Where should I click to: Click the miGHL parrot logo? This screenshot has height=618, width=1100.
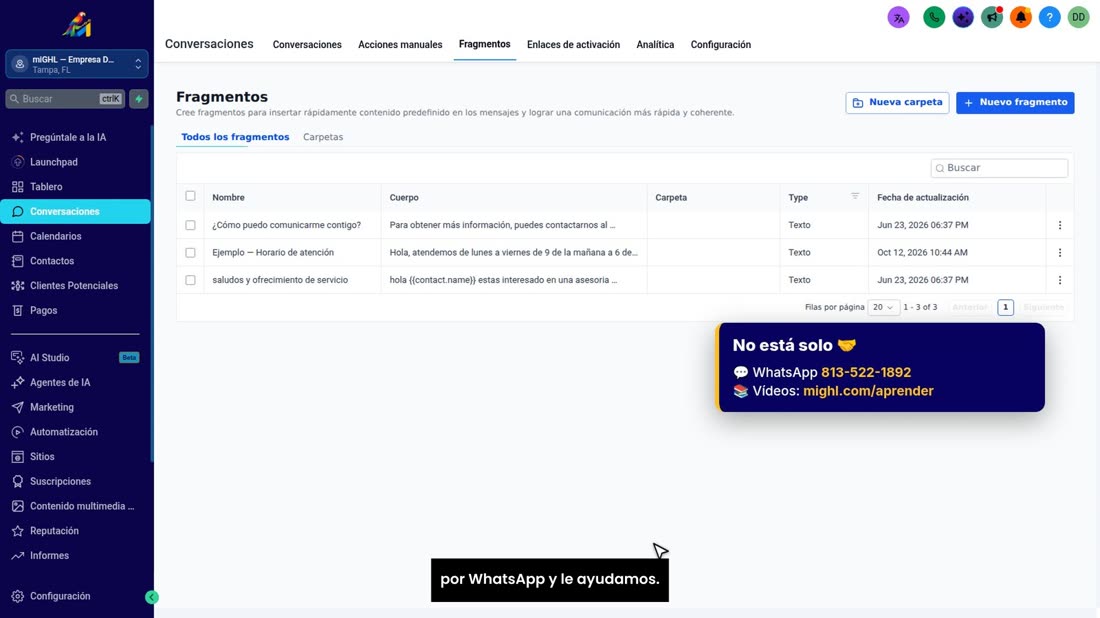pyautogui.click(x=77, y=25)
